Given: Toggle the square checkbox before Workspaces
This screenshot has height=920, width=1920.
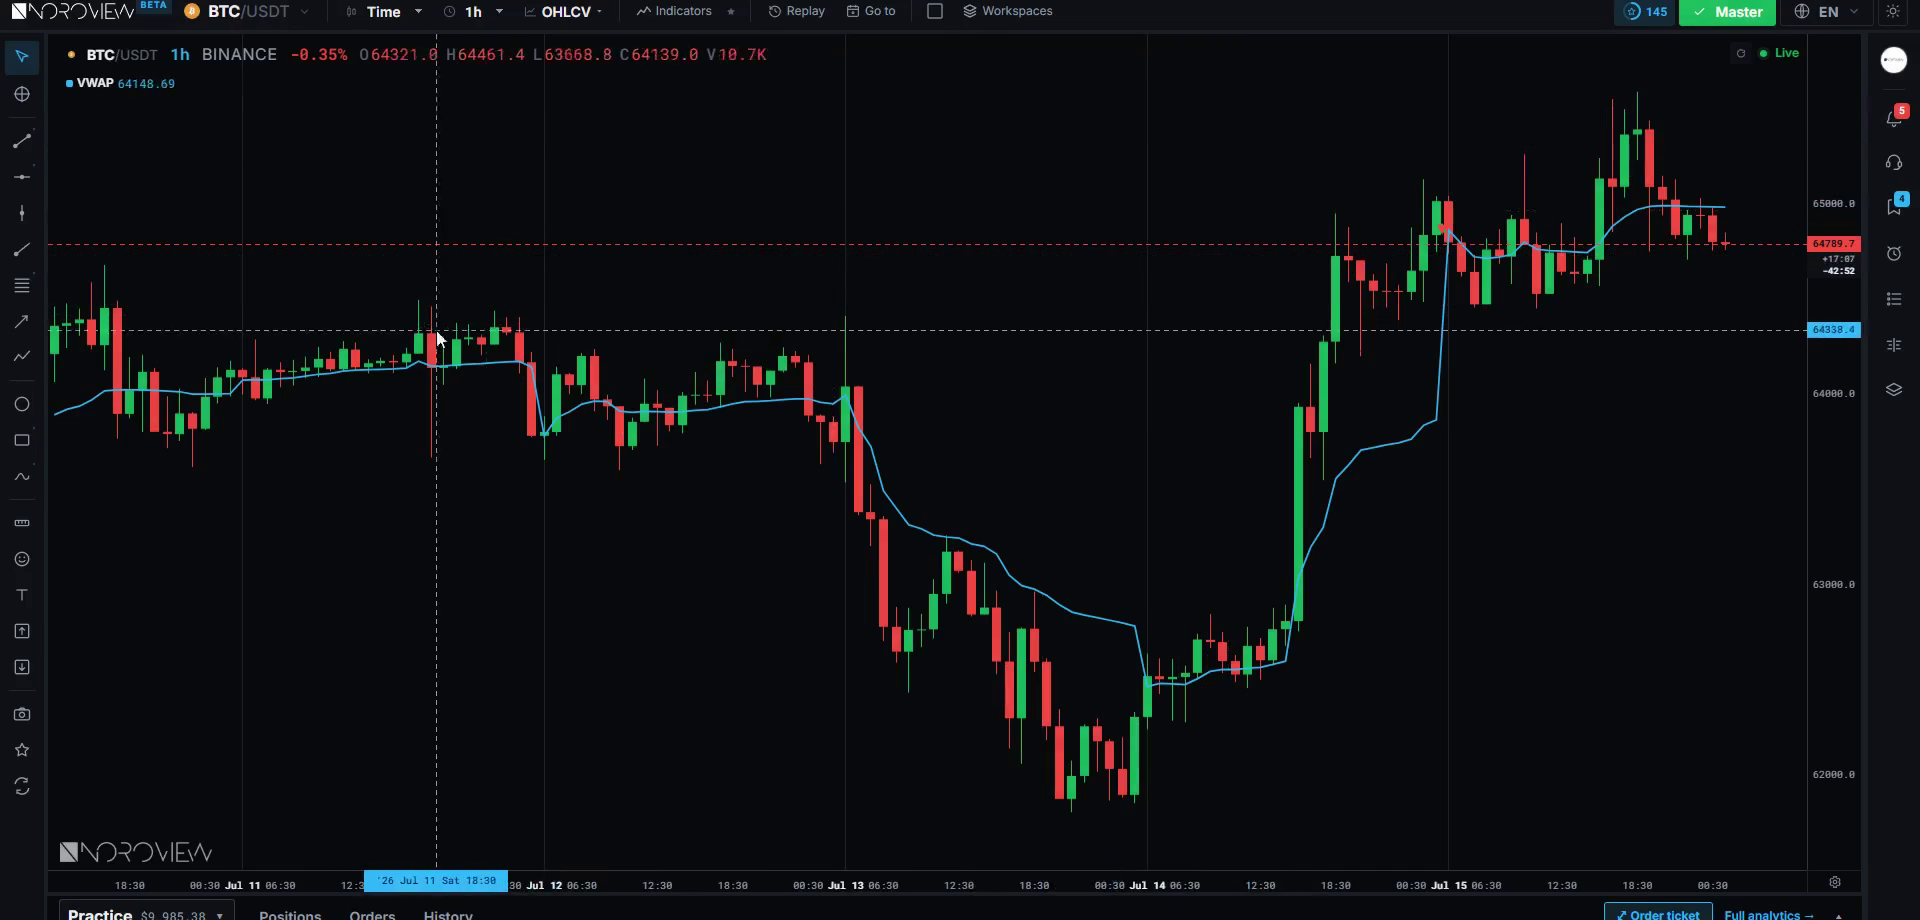Looking at the screenshot, I should coord(935,11).
